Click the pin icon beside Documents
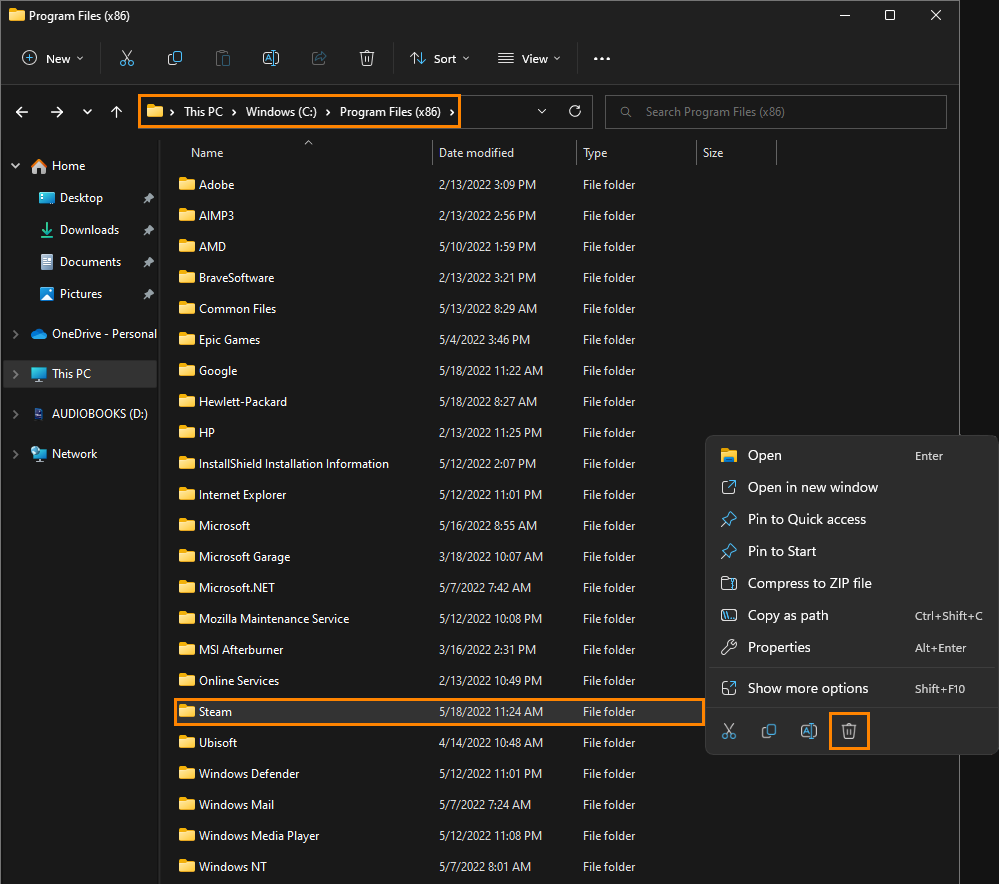Screen dimensions: 999x884 tap(148, 262)
